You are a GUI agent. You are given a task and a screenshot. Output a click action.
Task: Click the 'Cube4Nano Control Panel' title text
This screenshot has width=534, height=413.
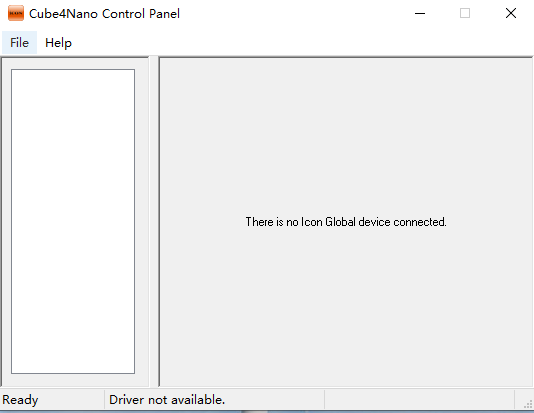click(104, 14)
